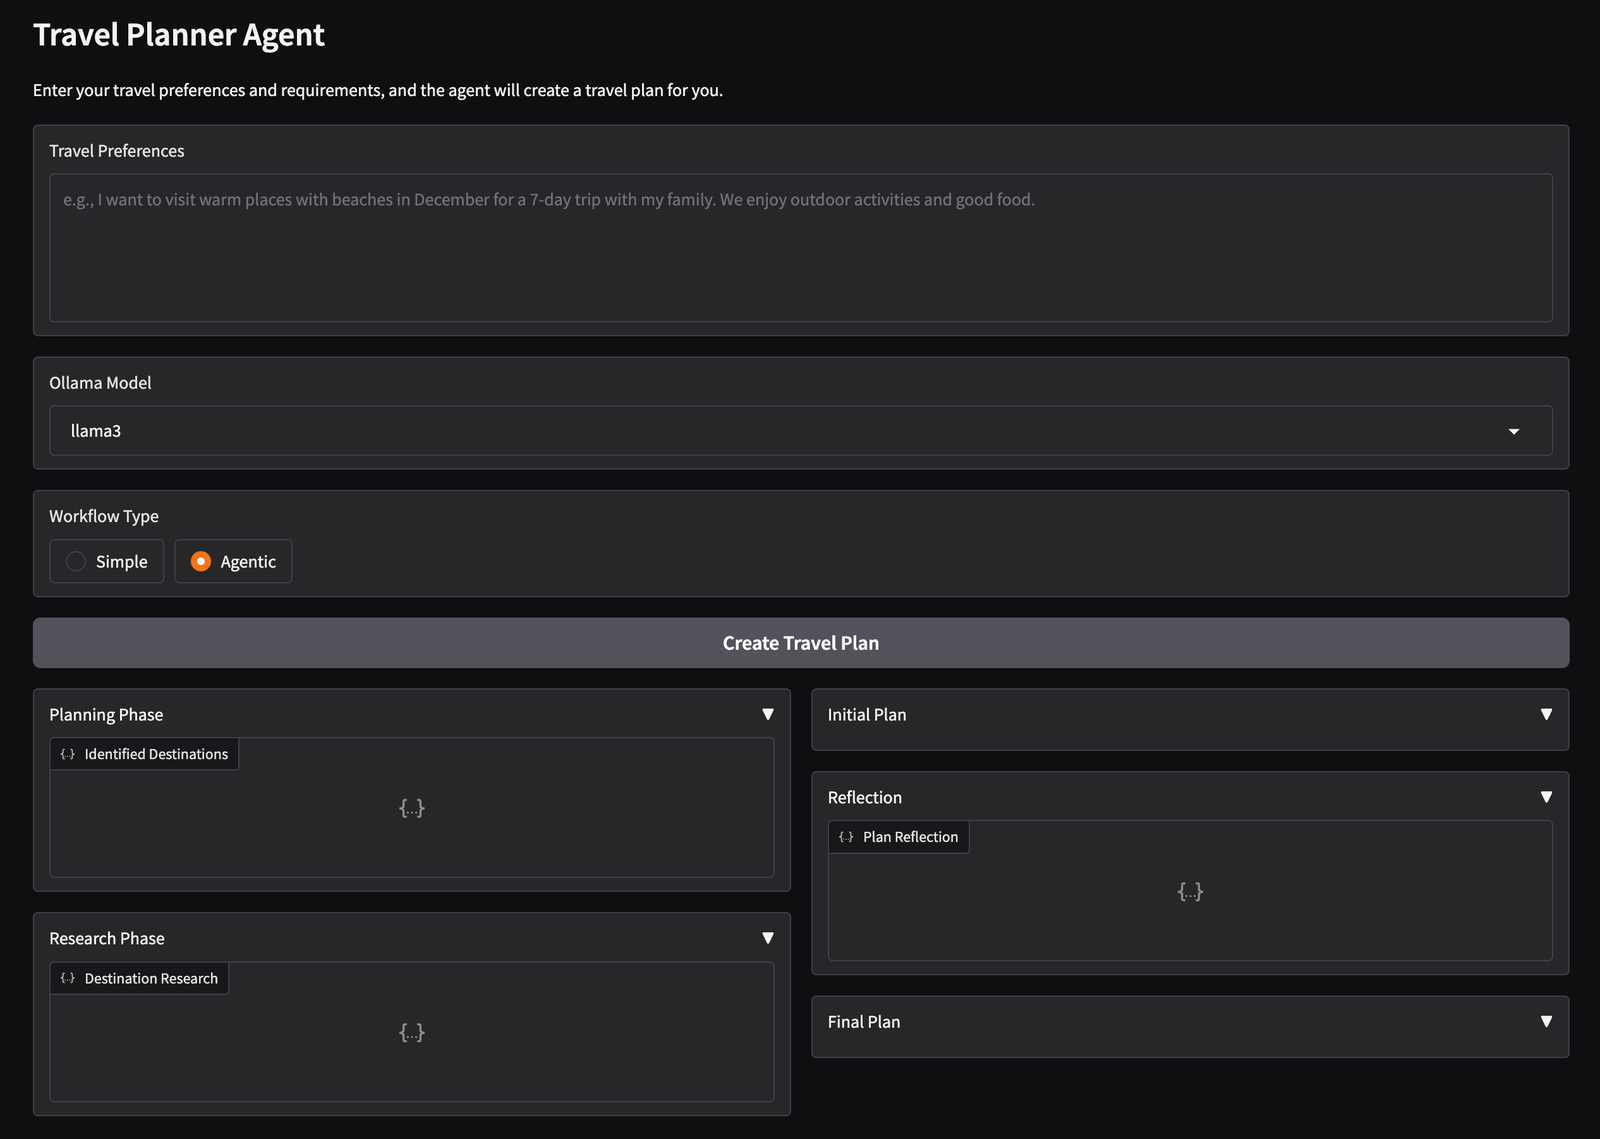This screenshot has width=1600, height=1139.
Task: Collapse the Final Plan section
Action: click(x=1546, y=1022)
